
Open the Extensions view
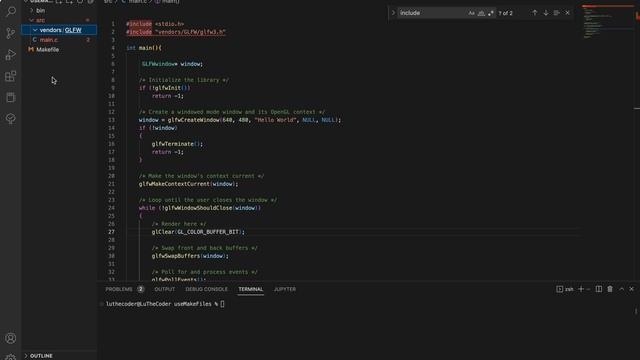[11, 76]
